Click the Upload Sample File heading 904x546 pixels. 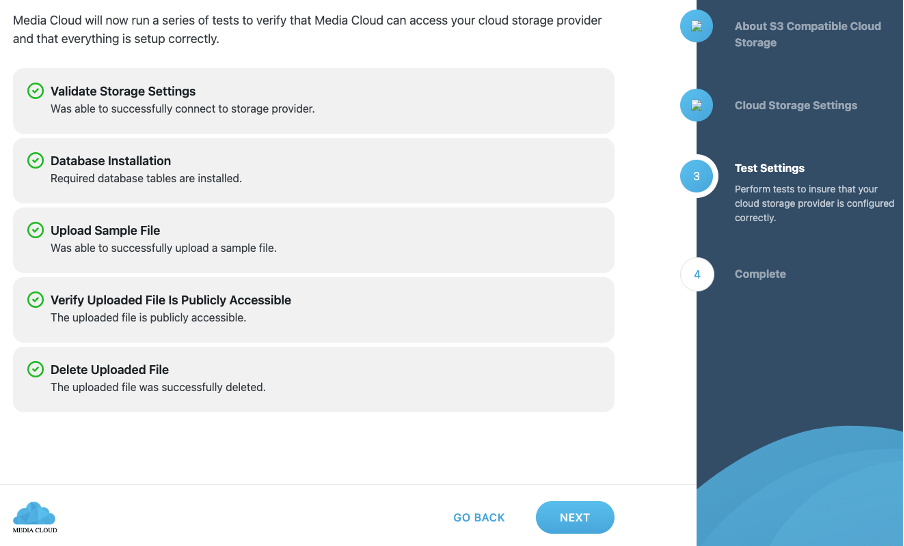[x=105, y=231]
